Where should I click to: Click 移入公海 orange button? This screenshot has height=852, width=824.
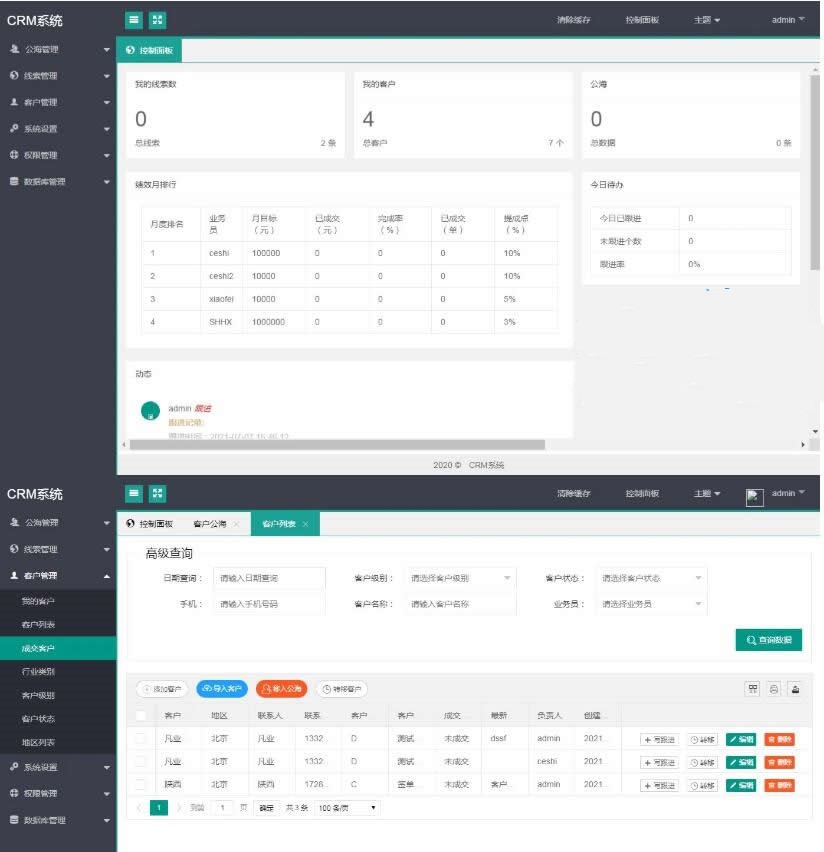click(282, 688)
